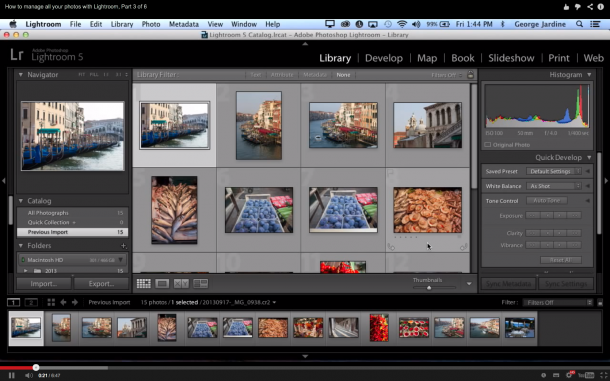610x381 pixels.
Task: Click the thumbs up icon at top
Action: (x=566, y=7)
